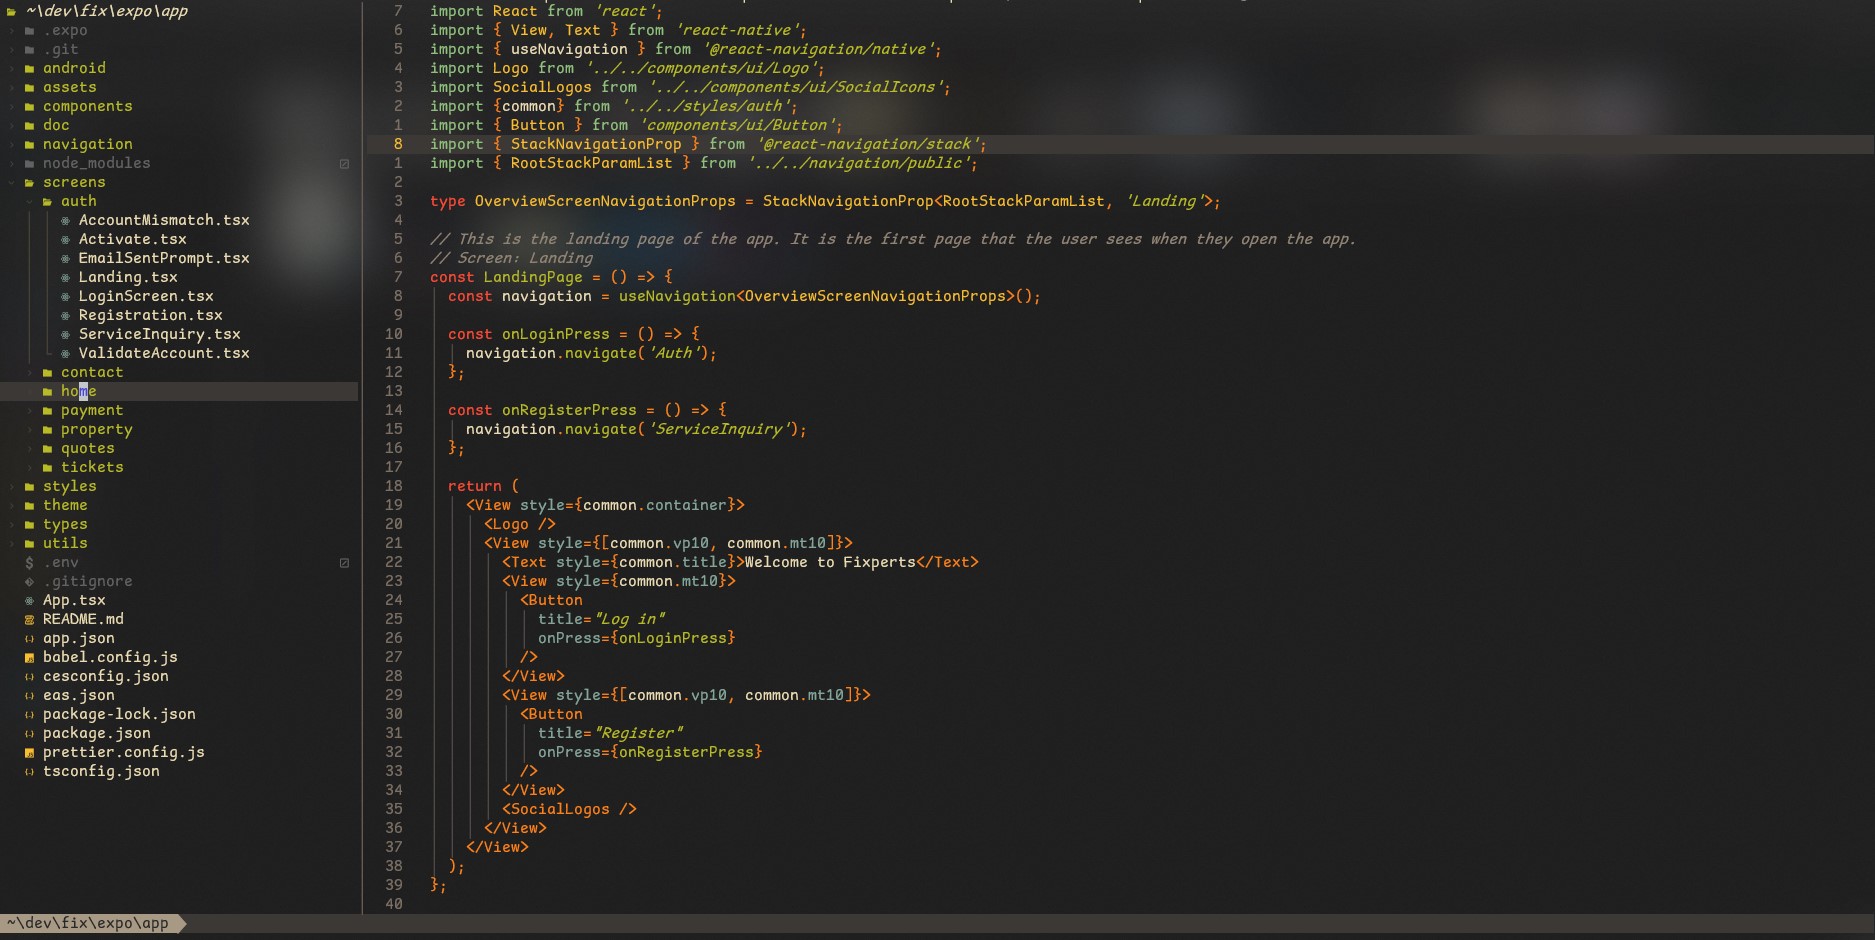Click the dollar sign icon beside .env
Image resolution: width=1875 pixels, height=940 pixels.
[29, 563]
